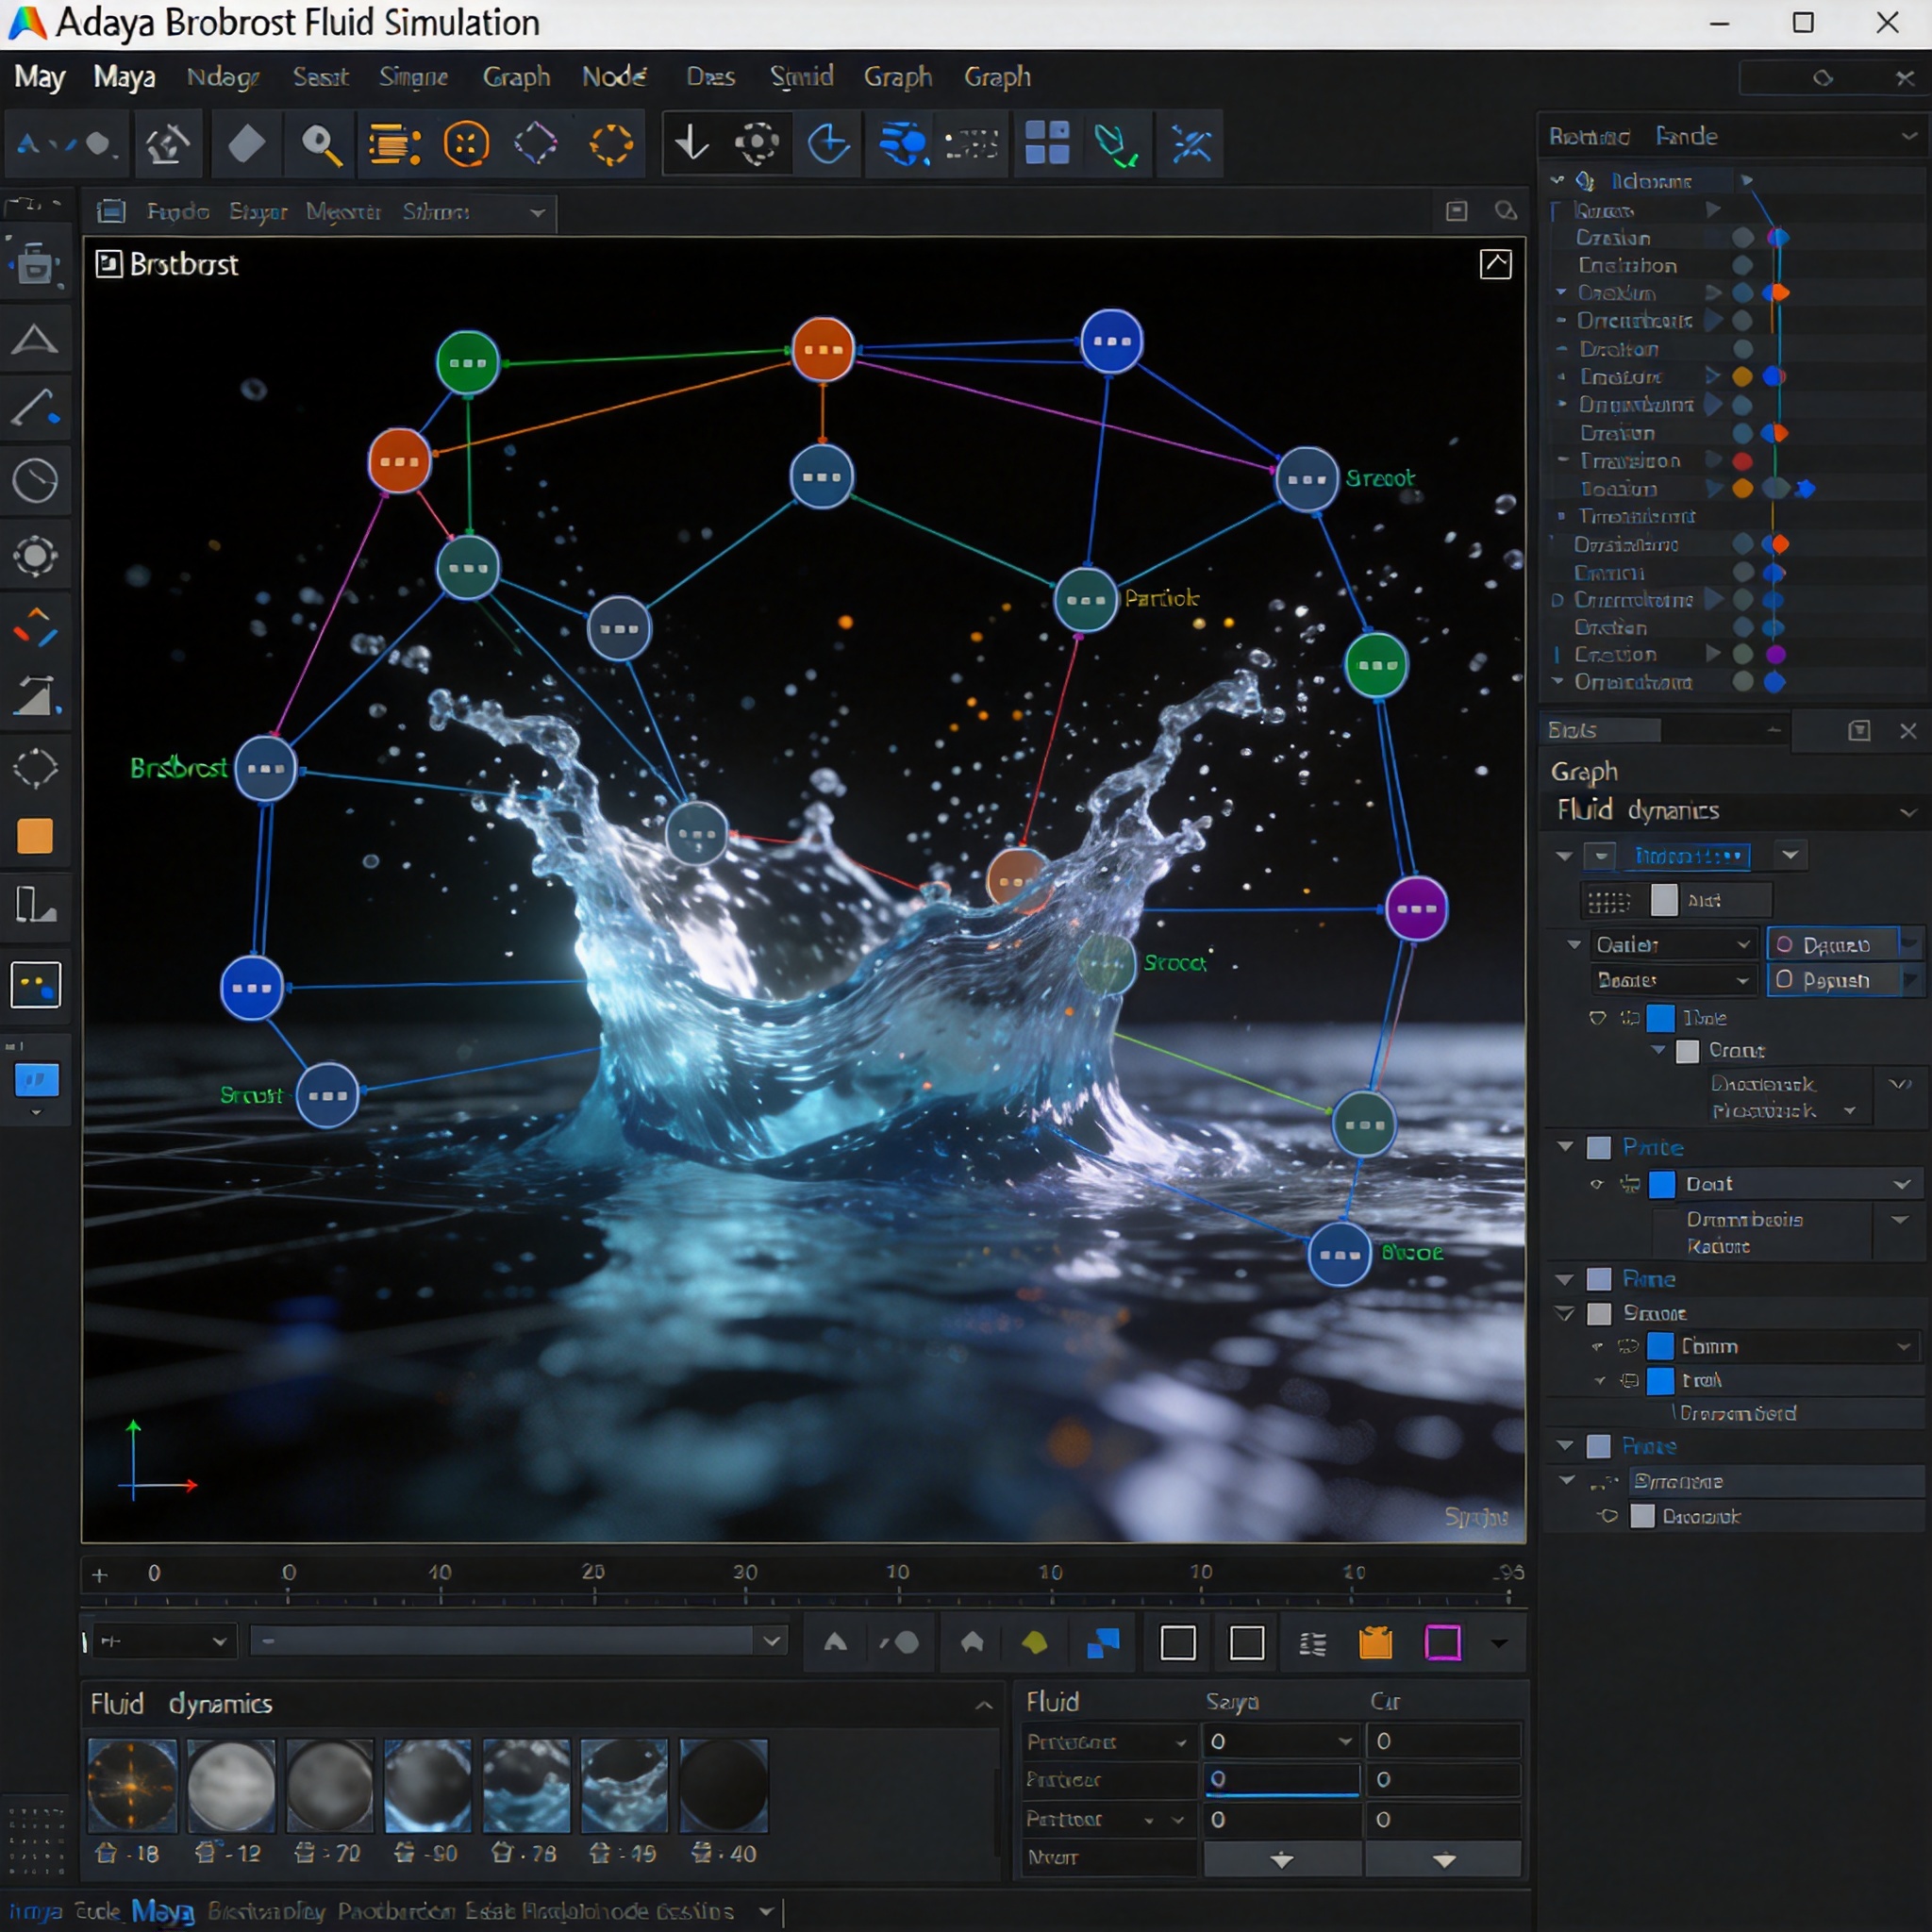Select the orange square tool in sidebar

pyautogui.click(x=35, y=836)
